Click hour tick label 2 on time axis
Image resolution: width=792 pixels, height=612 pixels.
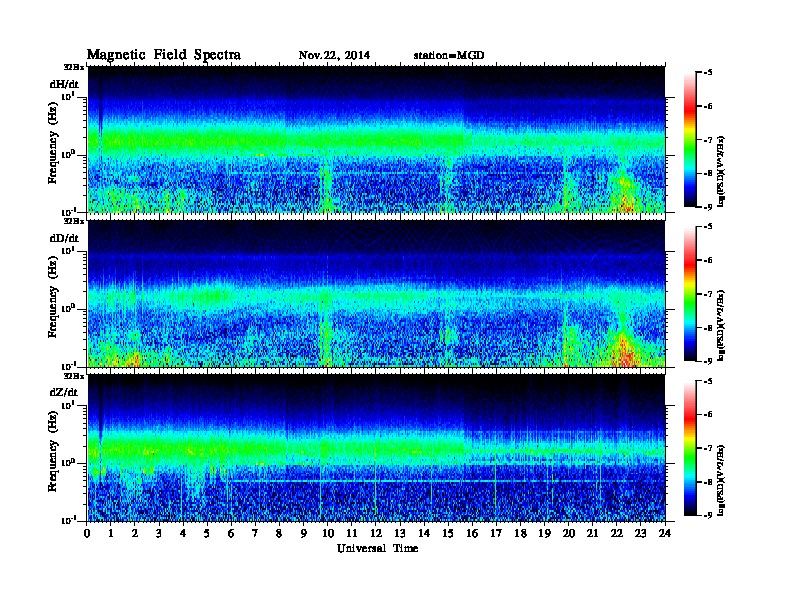135,533
